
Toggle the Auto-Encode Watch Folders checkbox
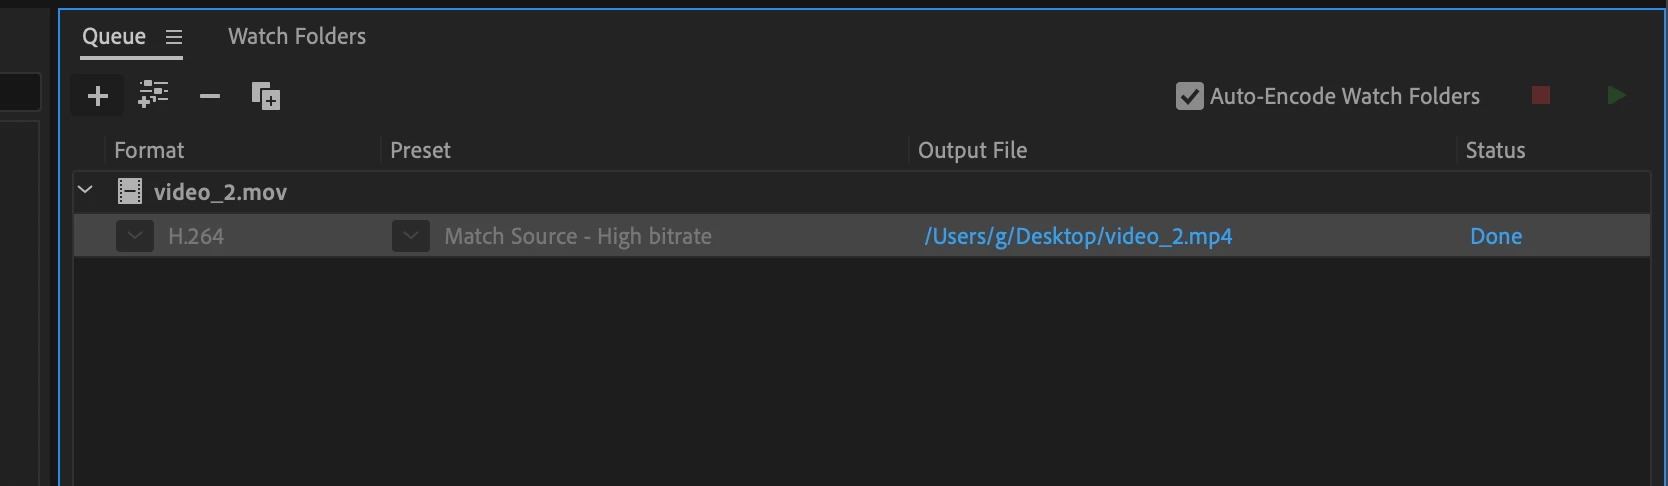(1189, 96)
